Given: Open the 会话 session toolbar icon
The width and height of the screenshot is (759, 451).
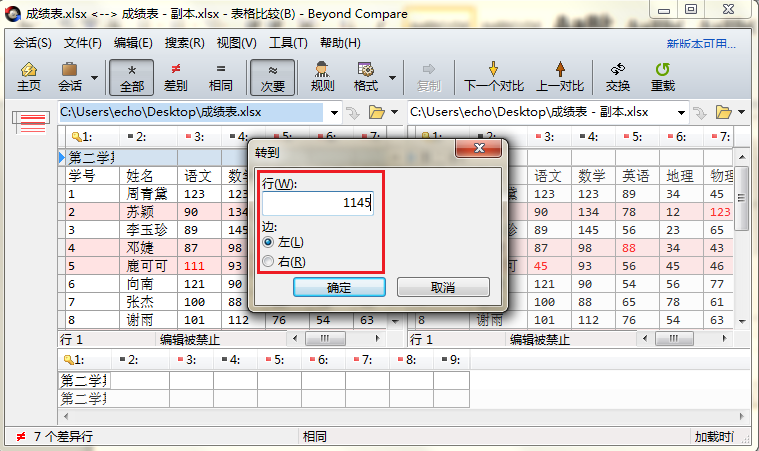Looking at the screenshot, I should pos(70,77).
